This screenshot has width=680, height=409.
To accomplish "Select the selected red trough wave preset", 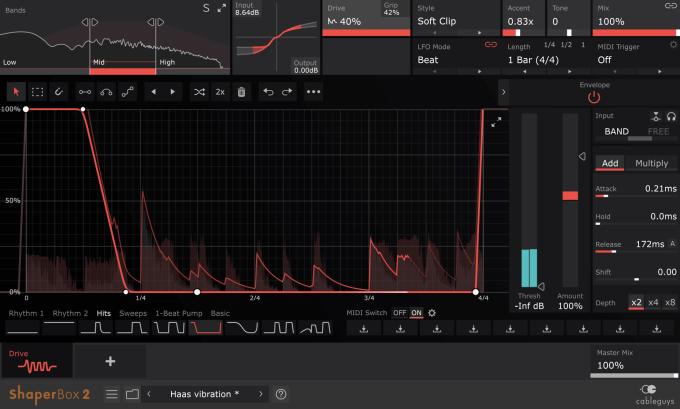I will coord(206,327).
